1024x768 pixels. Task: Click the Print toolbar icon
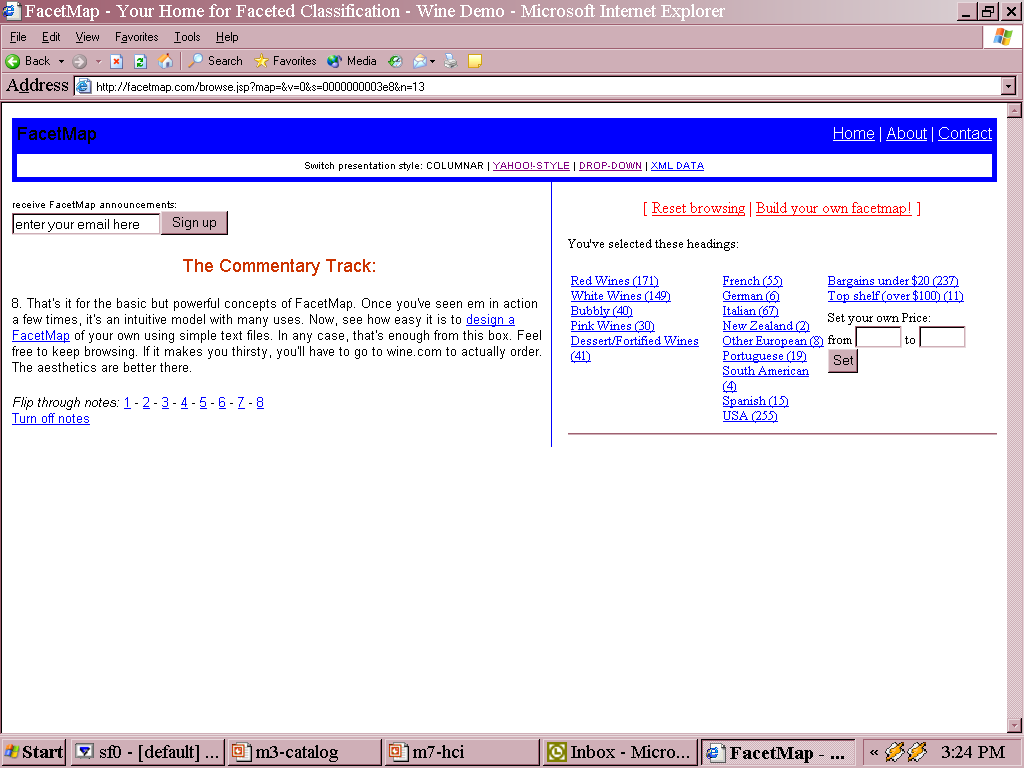451,61
